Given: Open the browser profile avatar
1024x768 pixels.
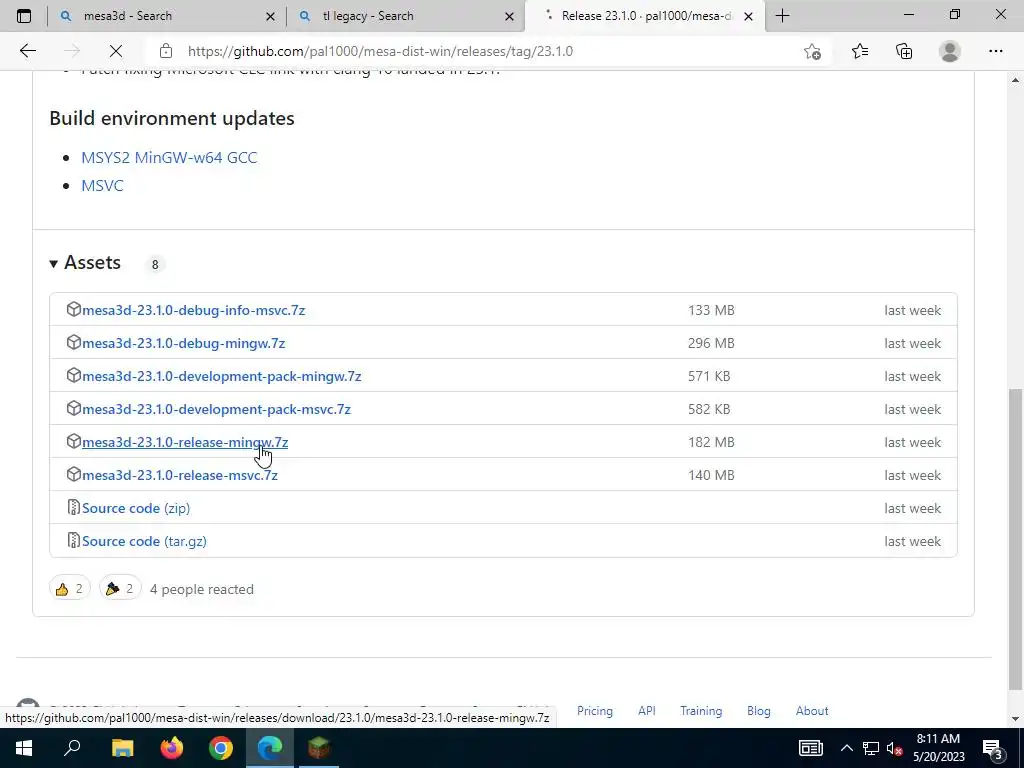Looking at the screenshot, I should (950, 51).
